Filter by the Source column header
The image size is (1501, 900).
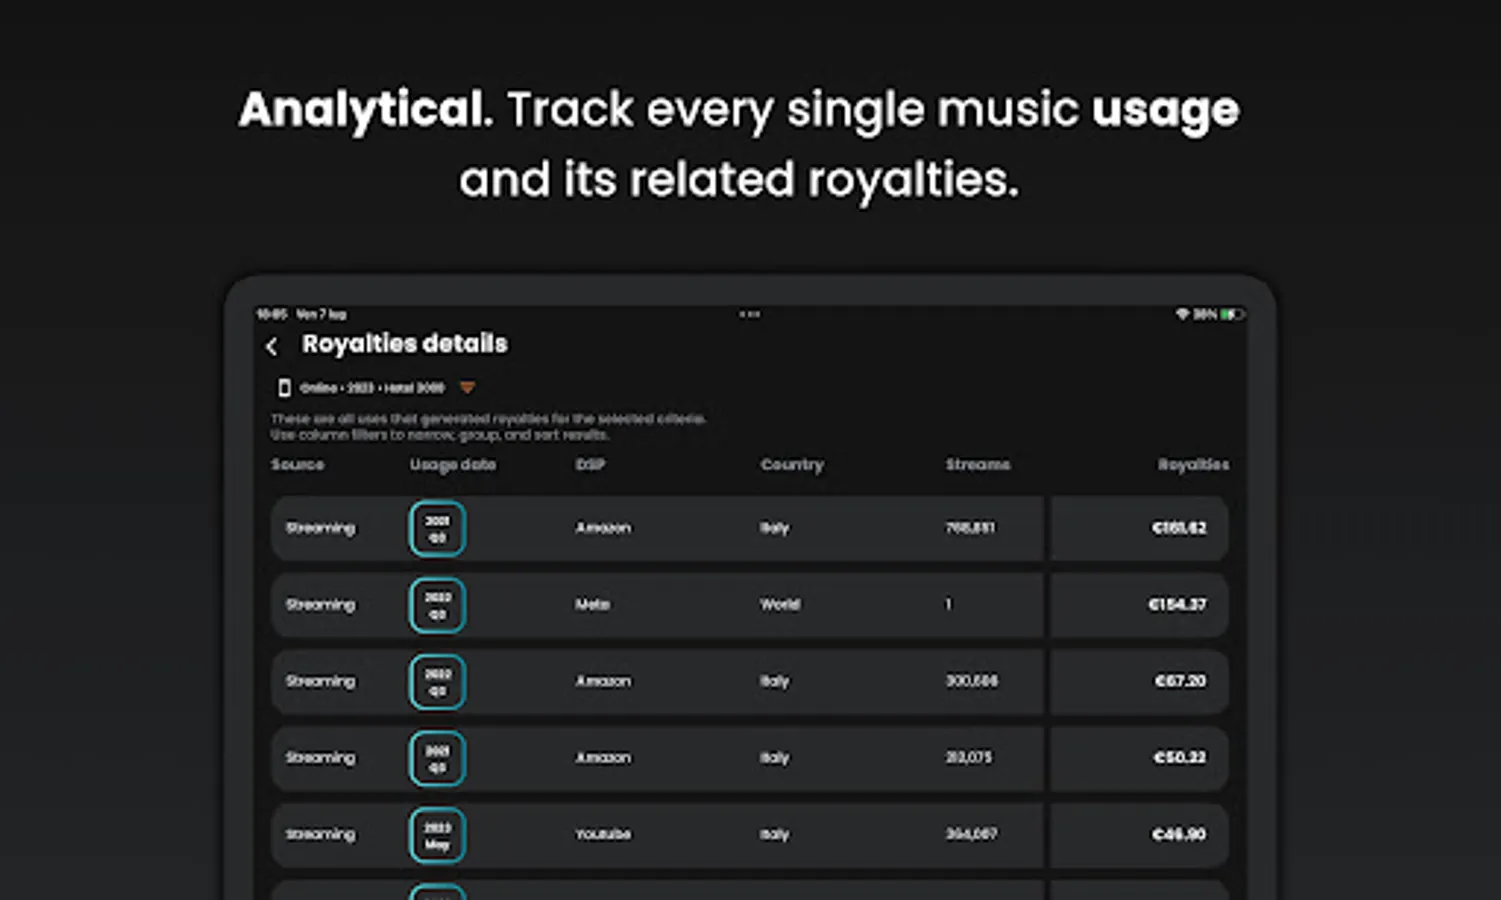pos(297,465)
